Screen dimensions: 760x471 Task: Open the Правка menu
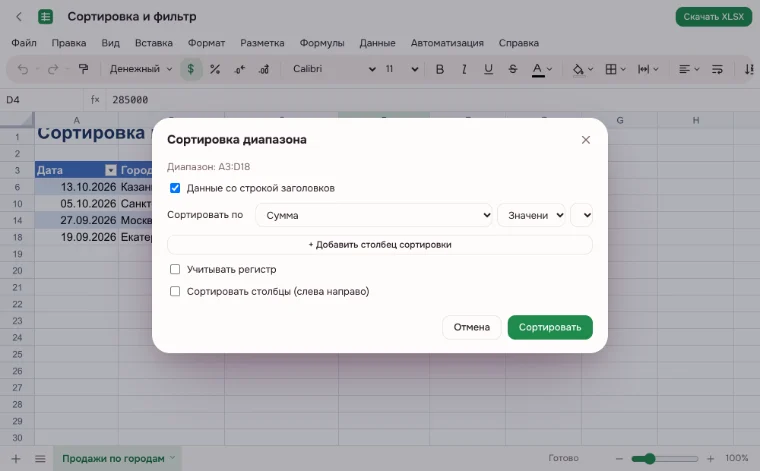69,43
